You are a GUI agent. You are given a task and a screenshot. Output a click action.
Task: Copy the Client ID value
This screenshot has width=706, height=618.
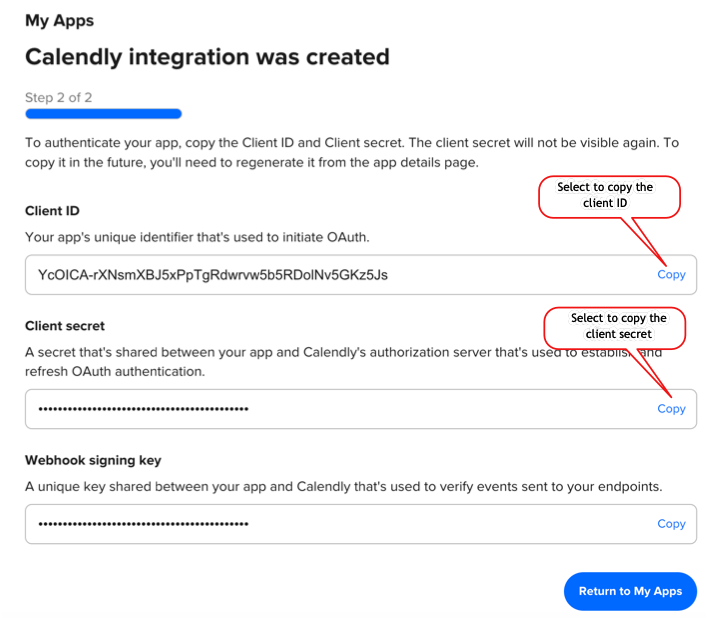[x=671, y=274]
